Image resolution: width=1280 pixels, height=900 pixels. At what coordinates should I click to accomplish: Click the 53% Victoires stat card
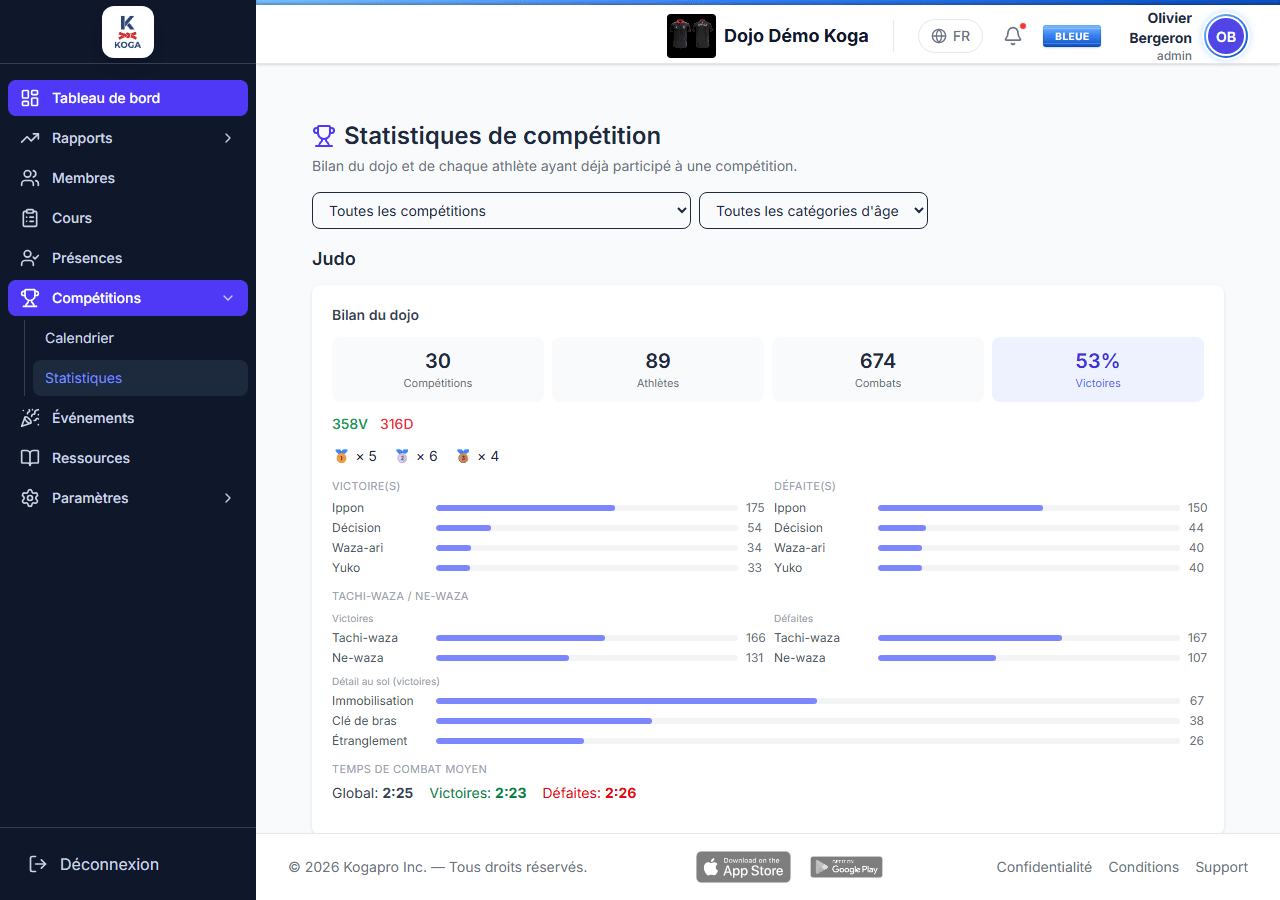tap(1098, 369)
